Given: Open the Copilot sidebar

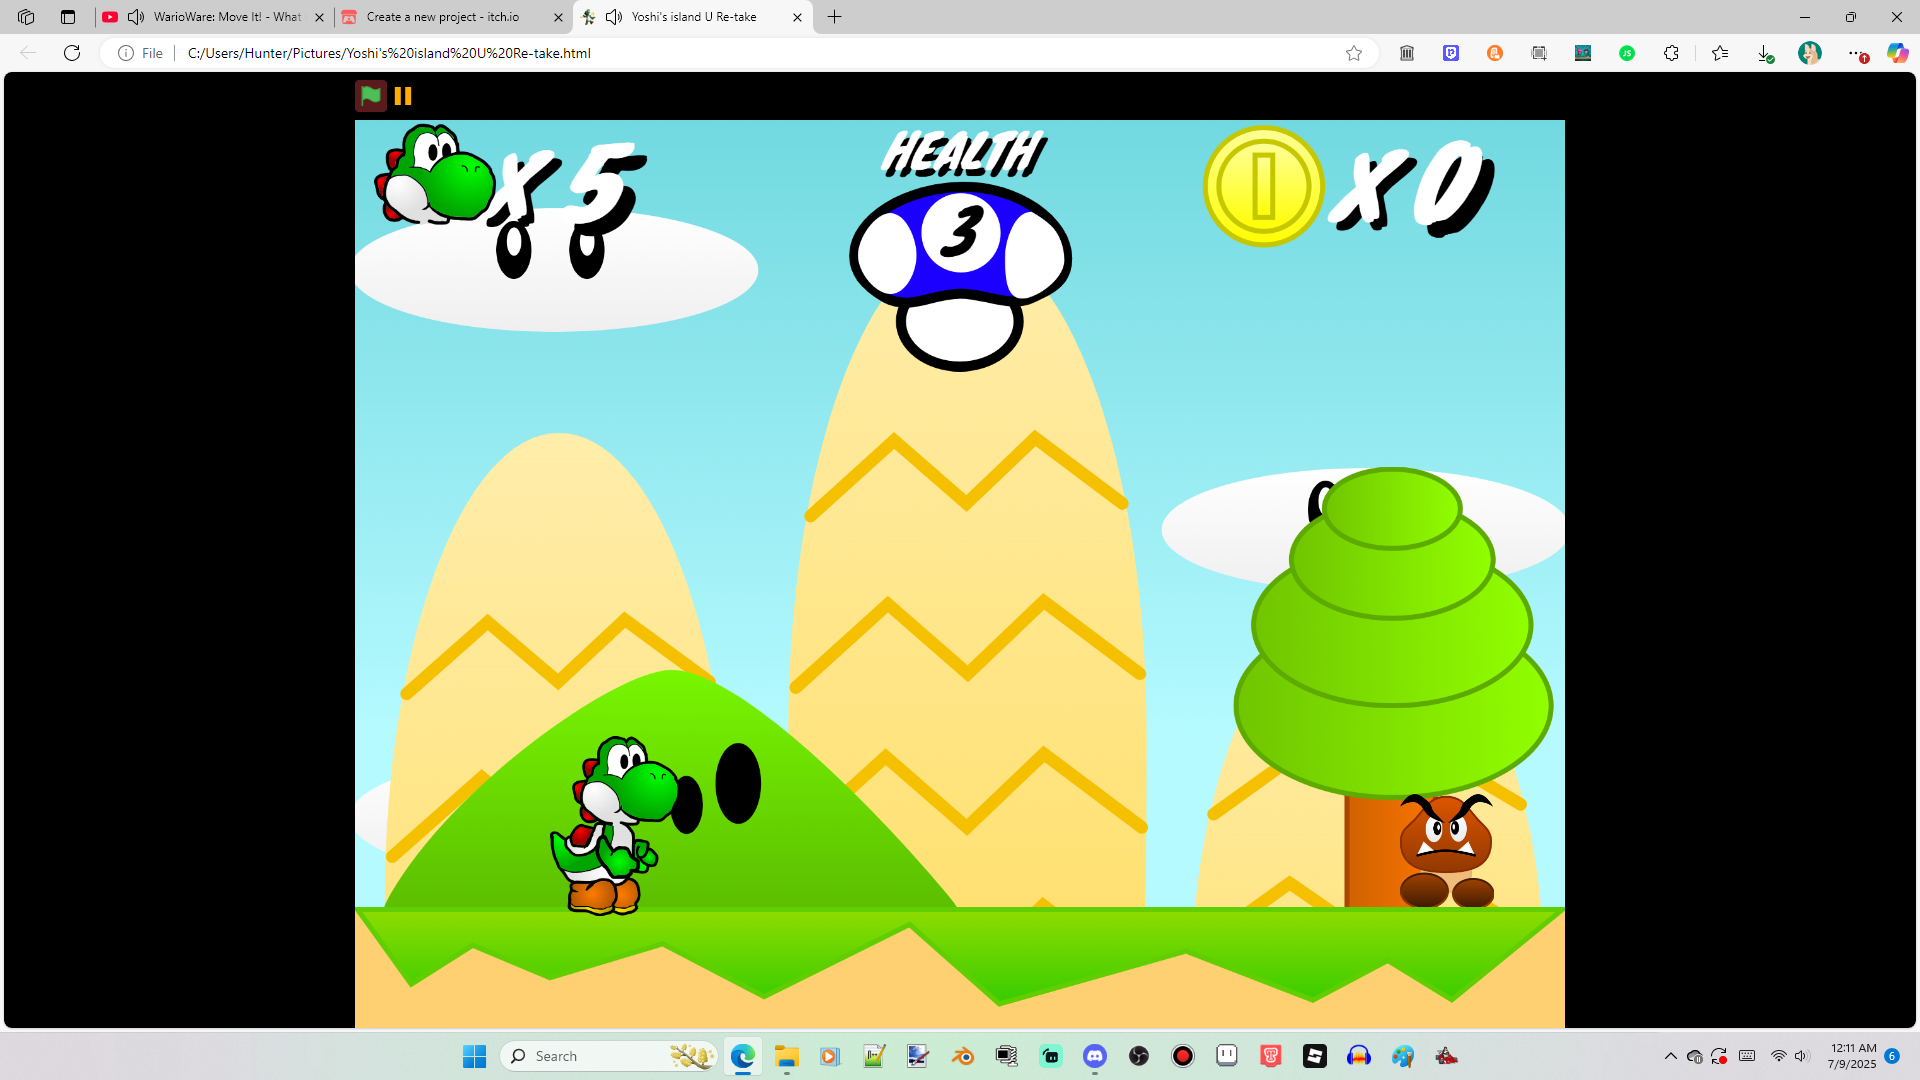Looking at the screenshot, I should coord(1897,53).
